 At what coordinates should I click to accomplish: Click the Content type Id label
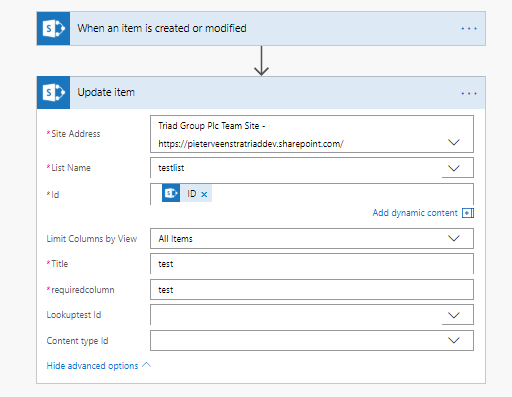[x=77, y=341]
